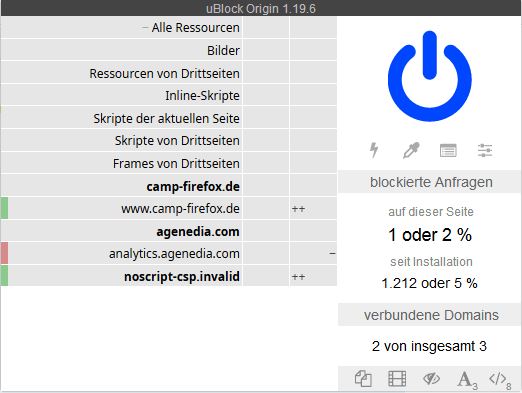Click the big blue power button
The width and height of the screenshot is (522, 393).
430,76
